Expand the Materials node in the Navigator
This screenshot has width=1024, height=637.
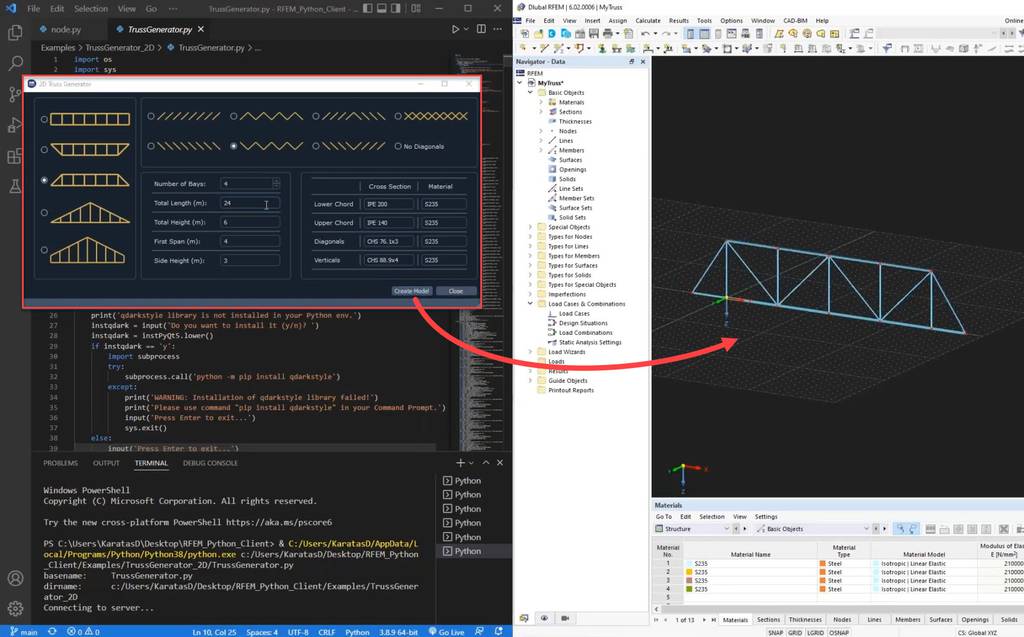click(x=541, y=103)
